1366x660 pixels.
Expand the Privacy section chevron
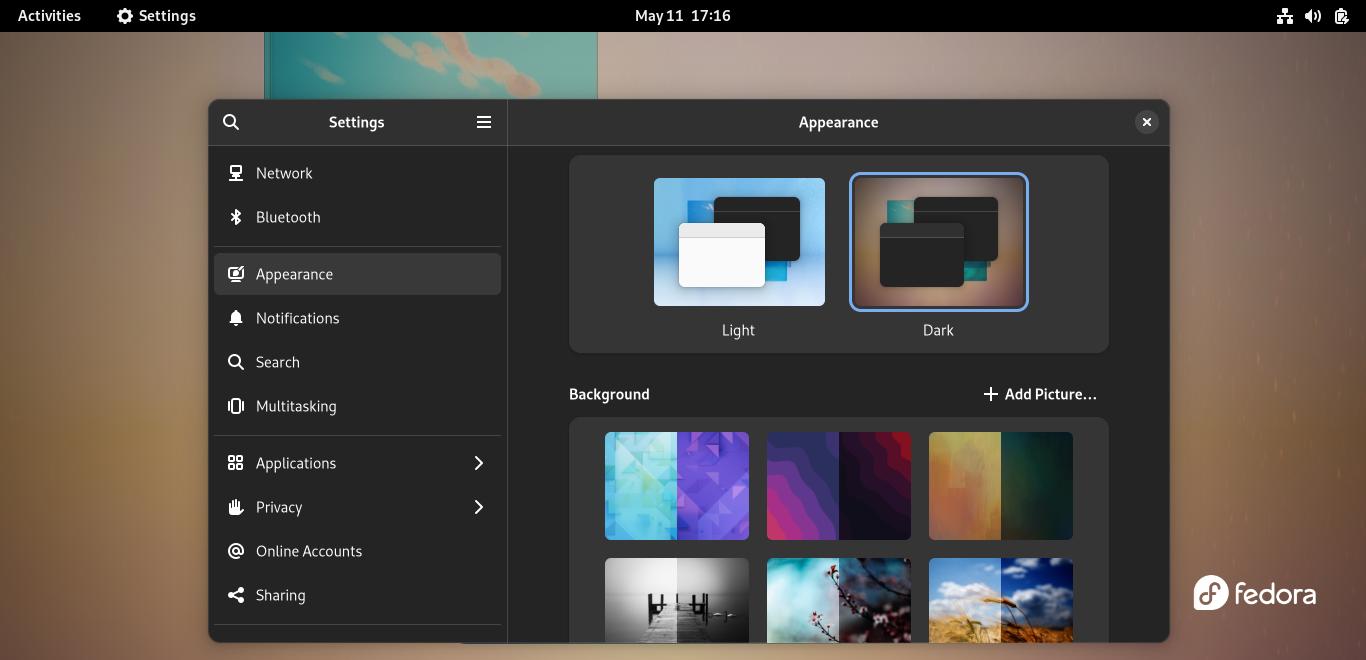(479, 507)
